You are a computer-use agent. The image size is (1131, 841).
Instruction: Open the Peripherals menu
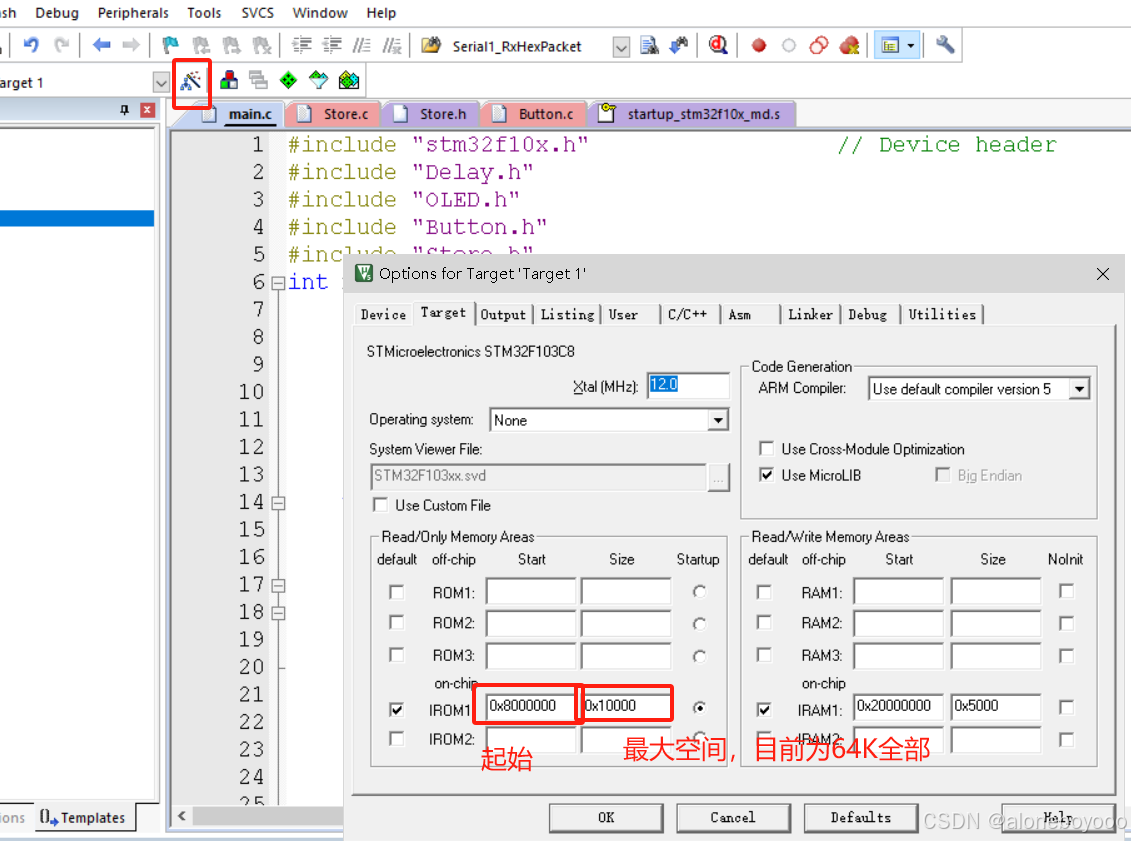[x=133, y=13]
